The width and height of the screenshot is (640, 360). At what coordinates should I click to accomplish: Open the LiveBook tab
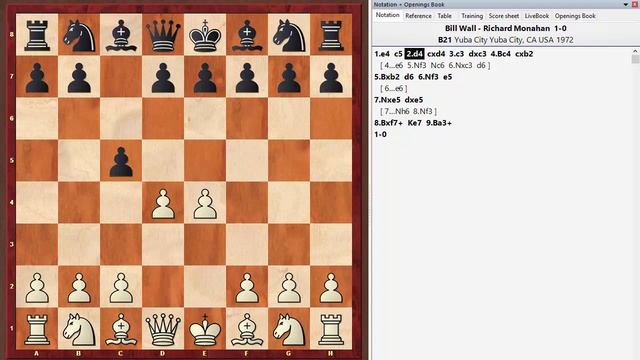pos(536,16)
